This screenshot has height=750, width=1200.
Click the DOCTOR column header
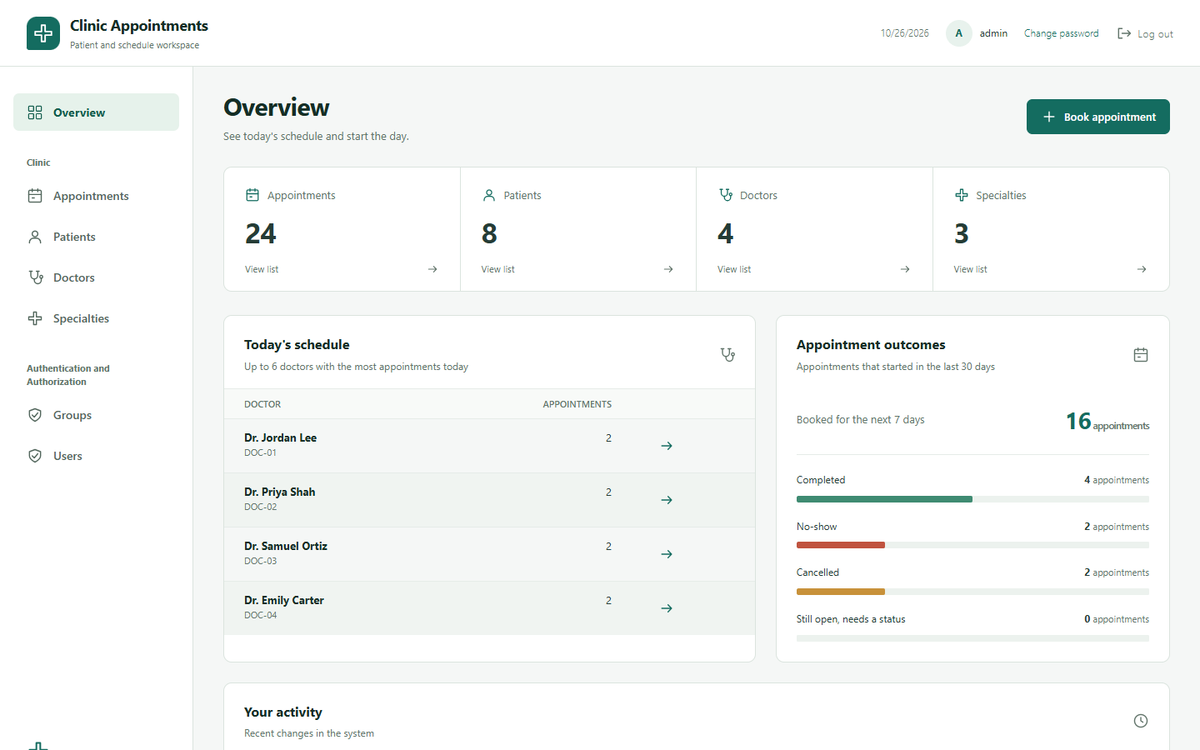tap(262, 404)
